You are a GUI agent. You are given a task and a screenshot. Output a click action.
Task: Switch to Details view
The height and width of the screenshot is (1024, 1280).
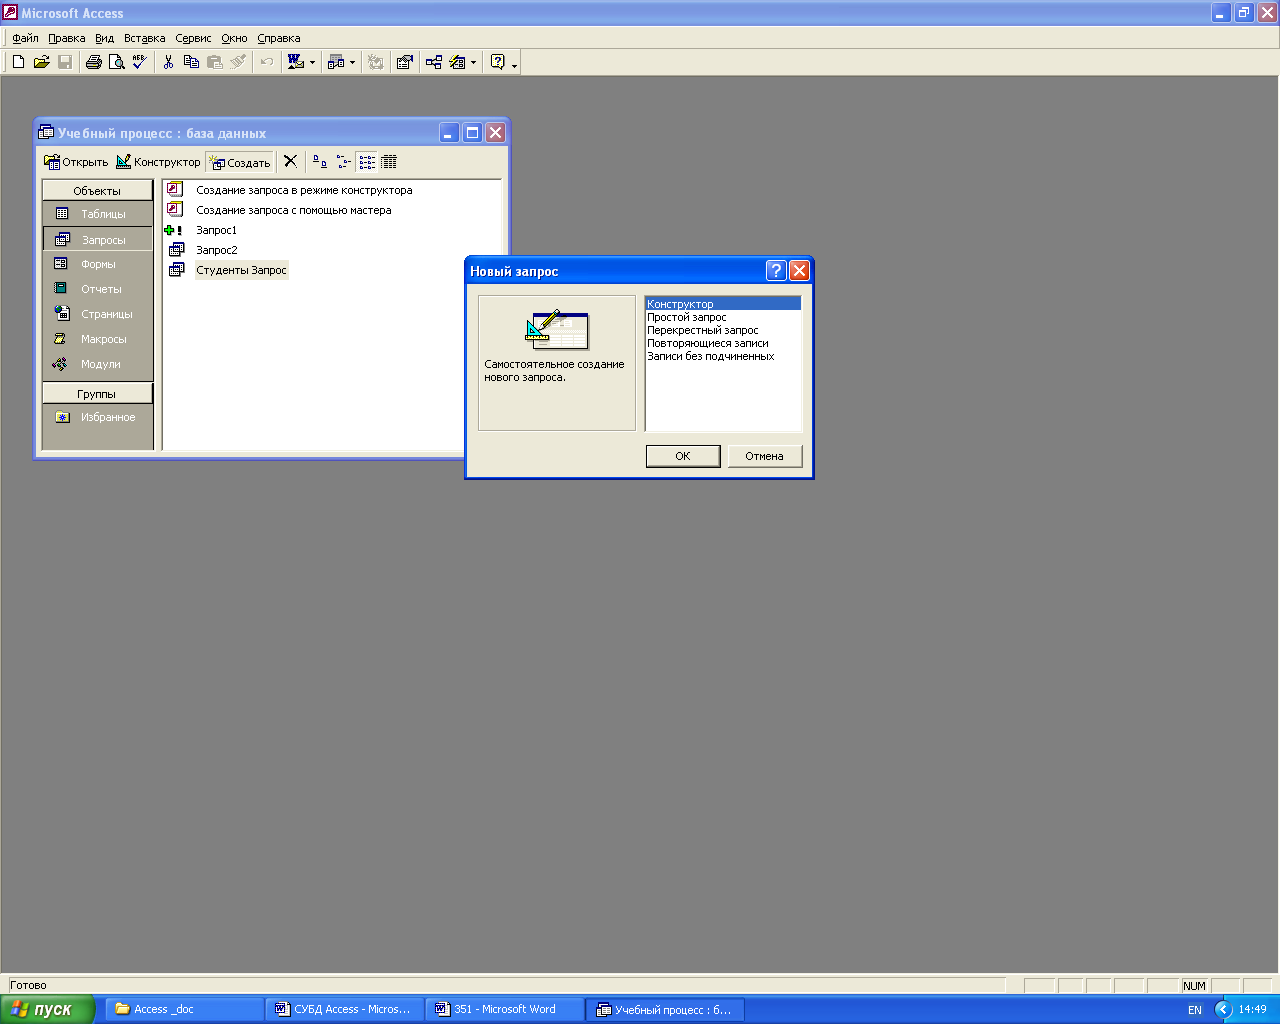coord(389,161)
